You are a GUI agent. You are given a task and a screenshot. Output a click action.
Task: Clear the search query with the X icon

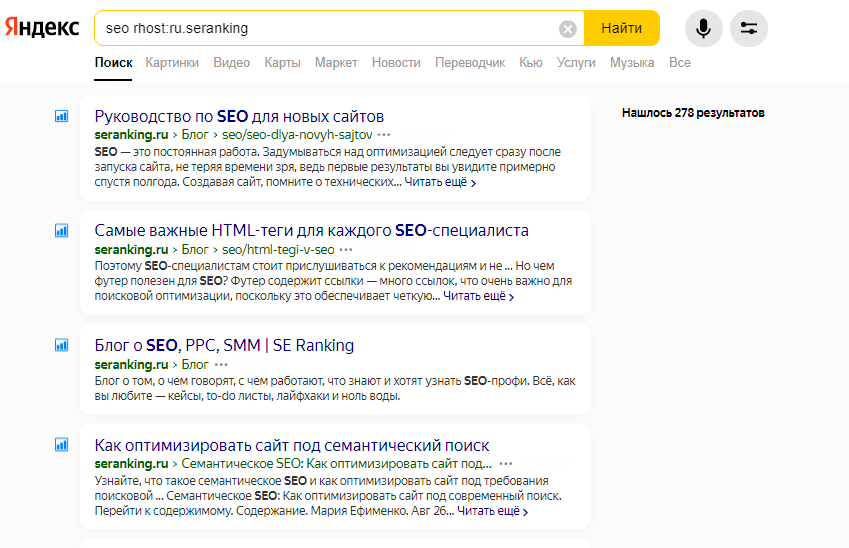pyautogui.click(x=567, y=29)
